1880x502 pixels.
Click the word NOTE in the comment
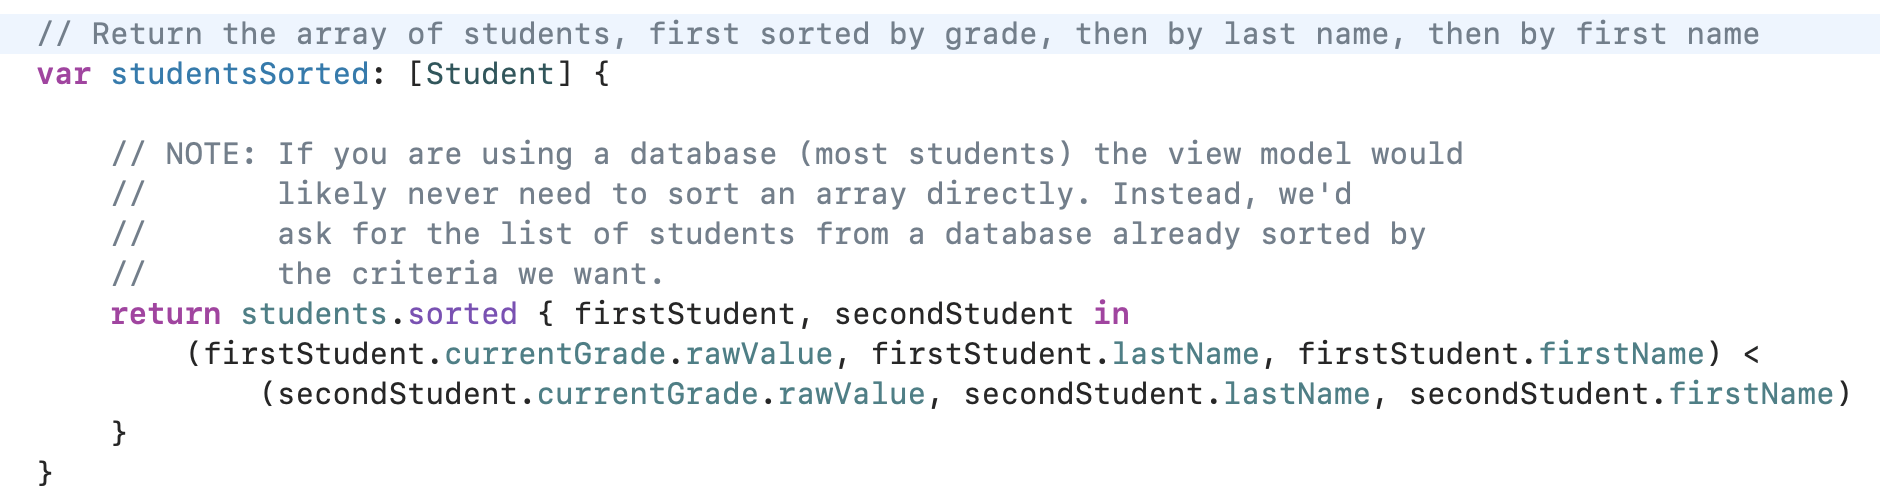210,154
